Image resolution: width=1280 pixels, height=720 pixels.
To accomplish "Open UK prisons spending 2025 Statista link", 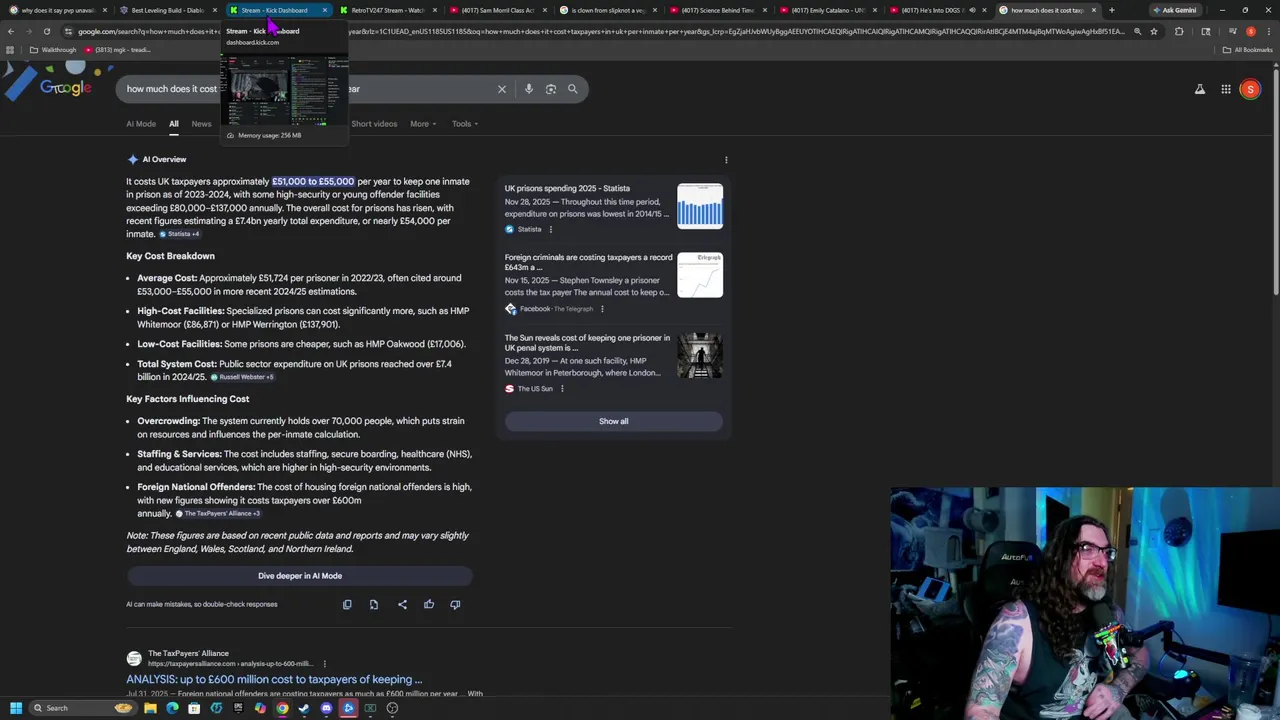I will coord(567,188).
